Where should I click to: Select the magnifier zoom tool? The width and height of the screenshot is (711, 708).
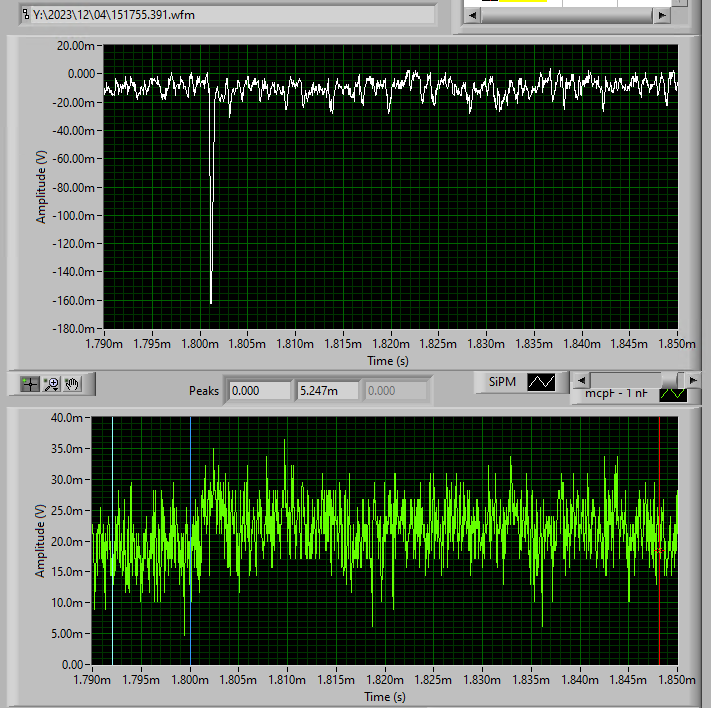point(52,383)
